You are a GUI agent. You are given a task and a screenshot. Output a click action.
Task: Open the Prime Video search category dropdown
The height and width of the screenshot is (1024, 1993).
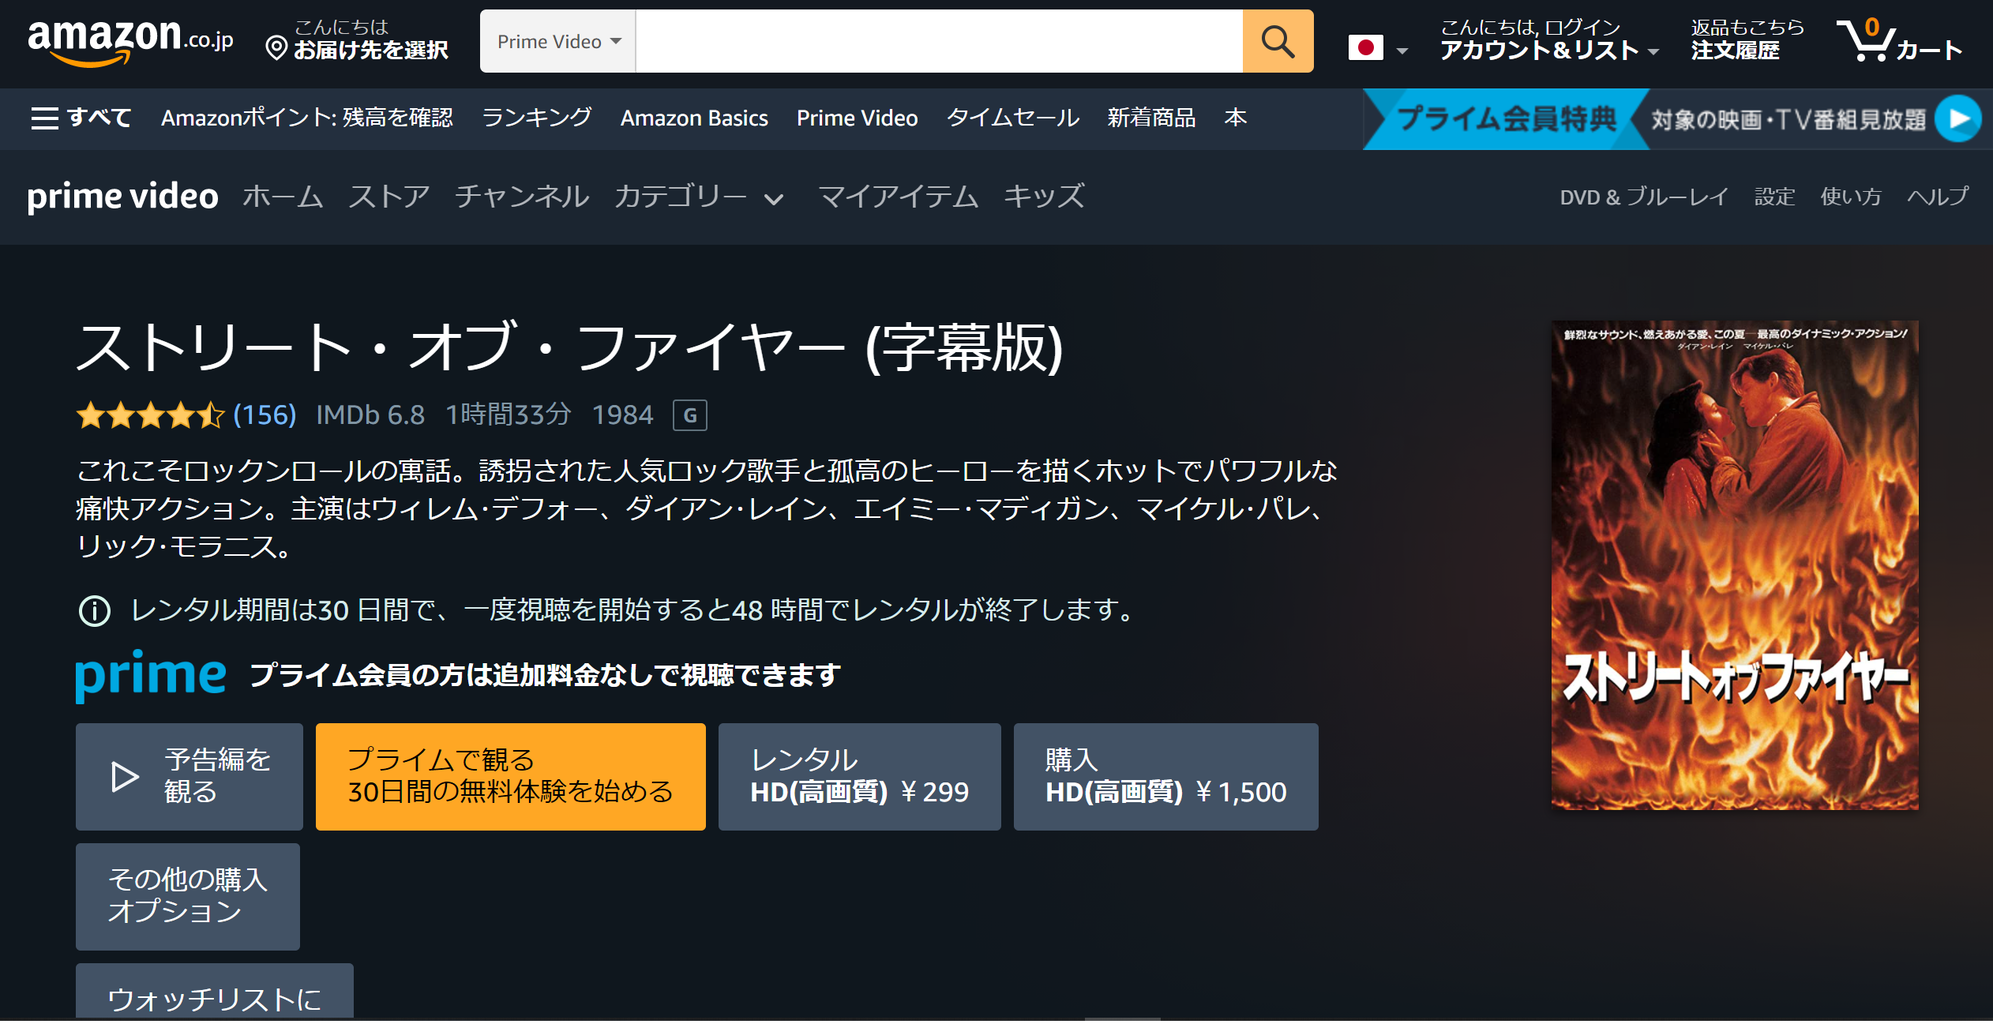pyautogui.click(x=556, y=41)
